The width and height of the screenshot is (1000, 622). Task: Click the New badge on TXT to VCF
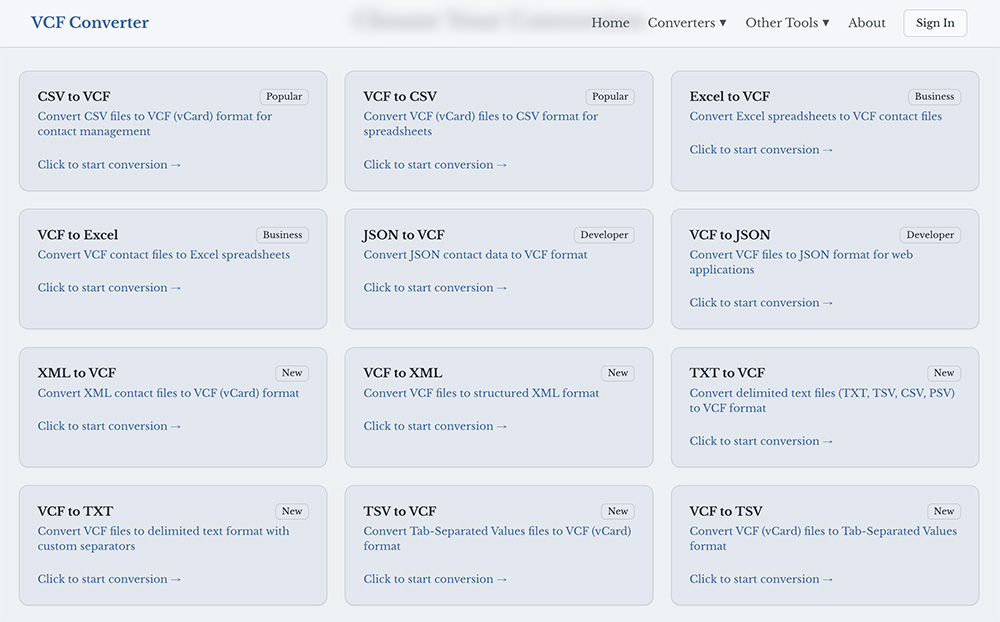pos(944,373)
